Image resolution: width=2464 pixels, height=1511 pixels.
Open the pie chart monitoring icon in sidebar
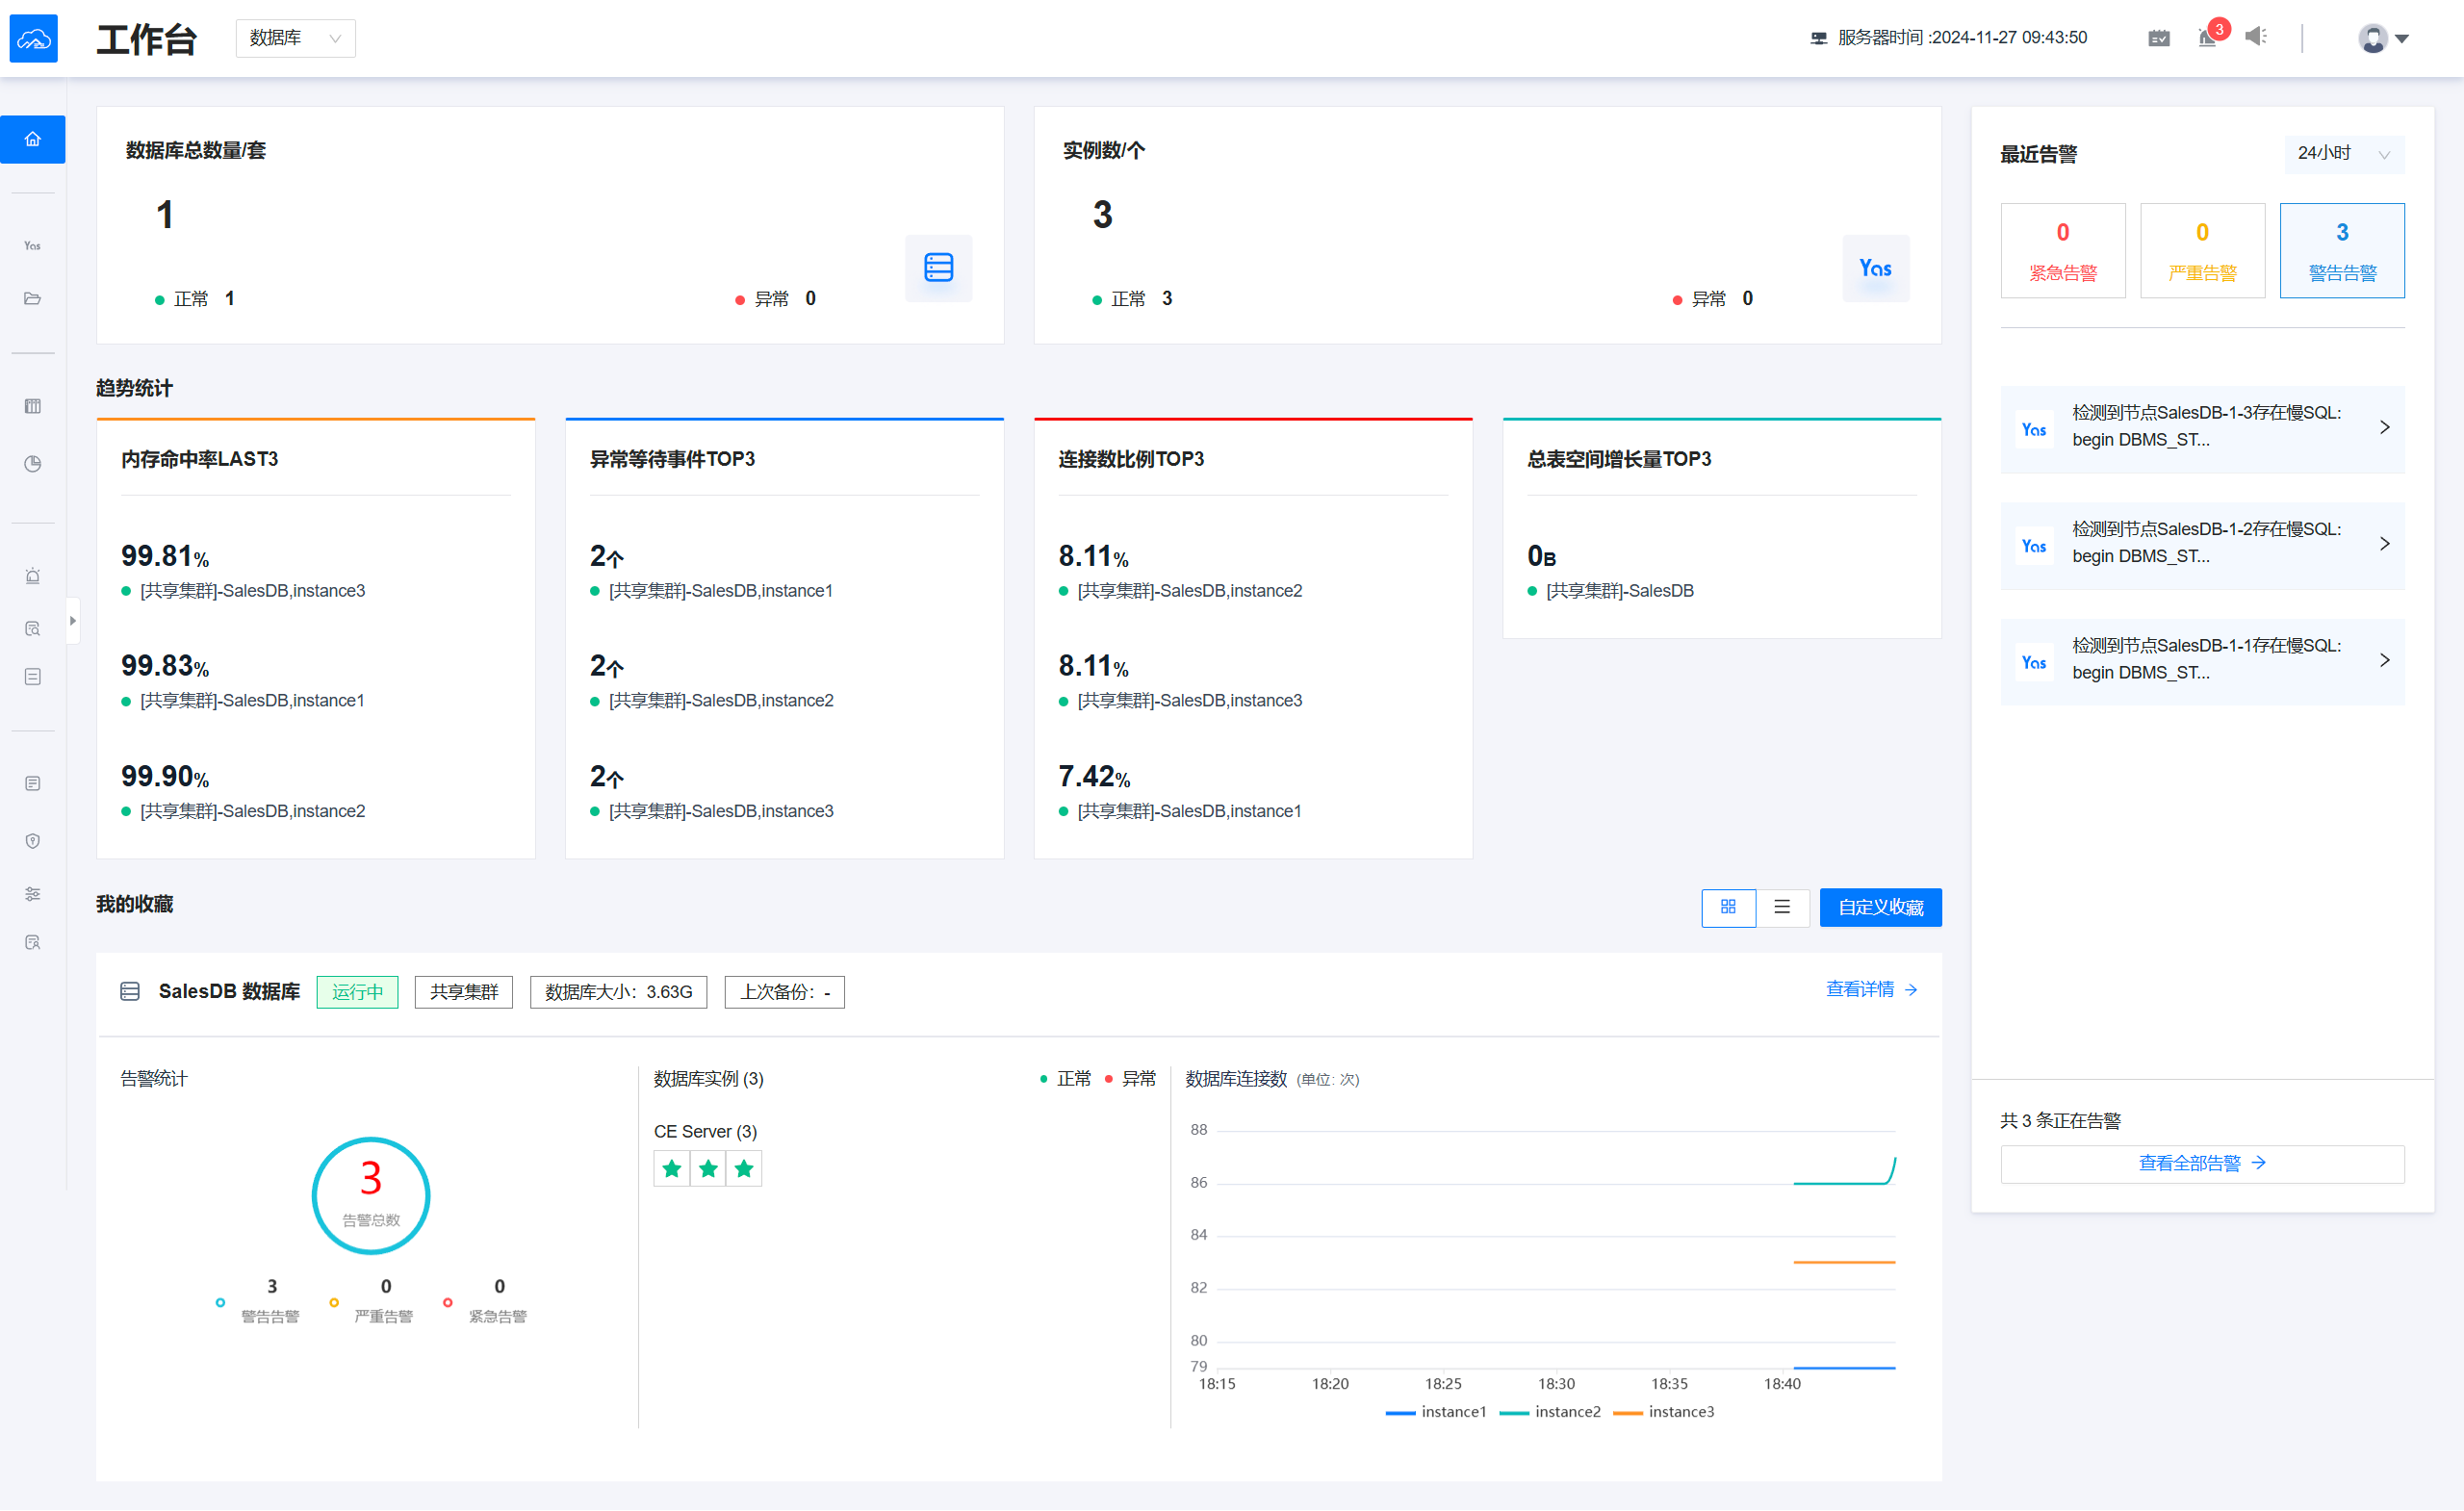click(x=33, y=464)
